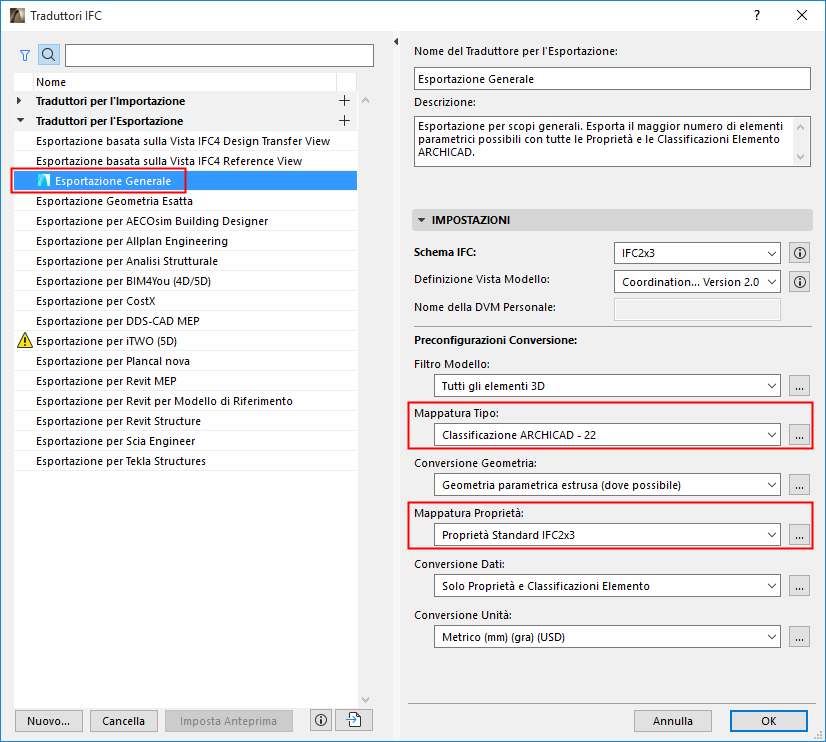This screenshot has height=742, width=826.
Task: Collapse the IMPOSTAZIONI section
Action: [x=421, y=220]
